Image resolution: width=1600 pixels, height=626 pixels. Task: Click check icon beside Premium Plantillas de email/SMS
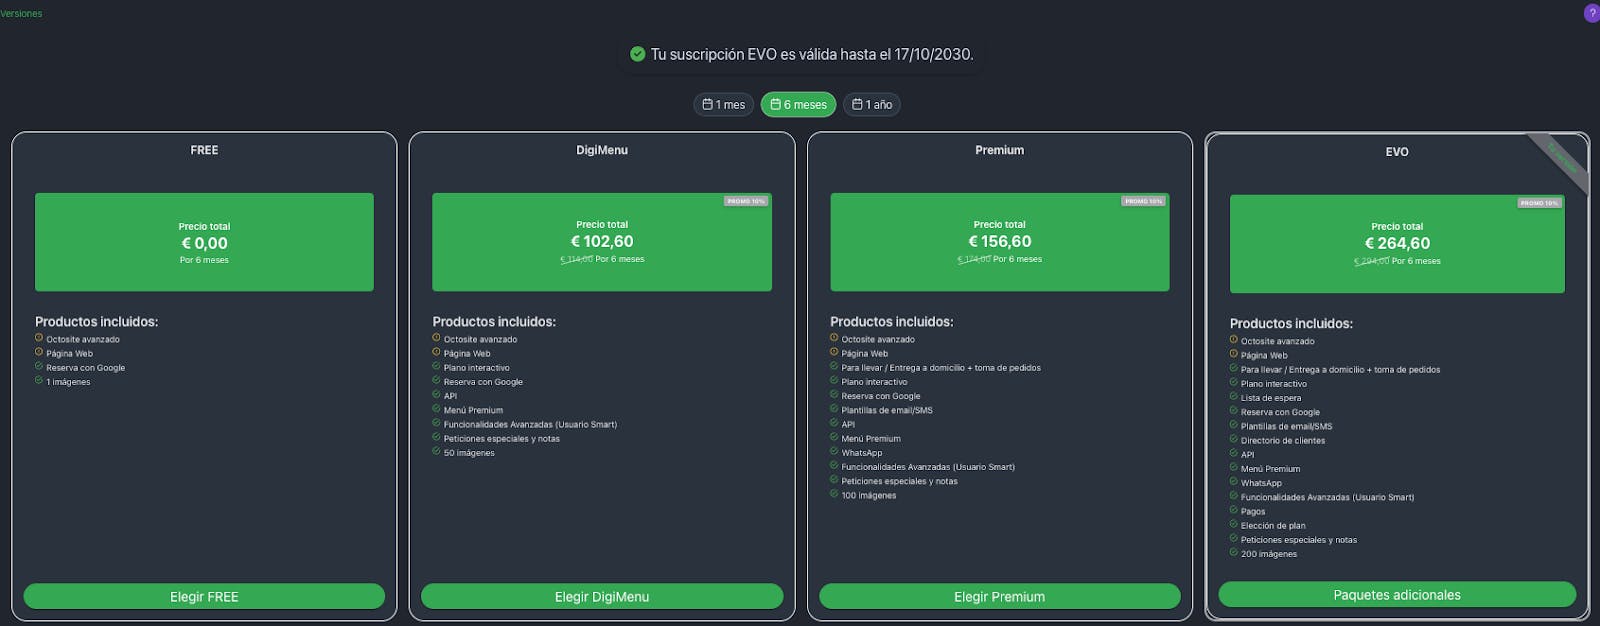pos(834,409)
